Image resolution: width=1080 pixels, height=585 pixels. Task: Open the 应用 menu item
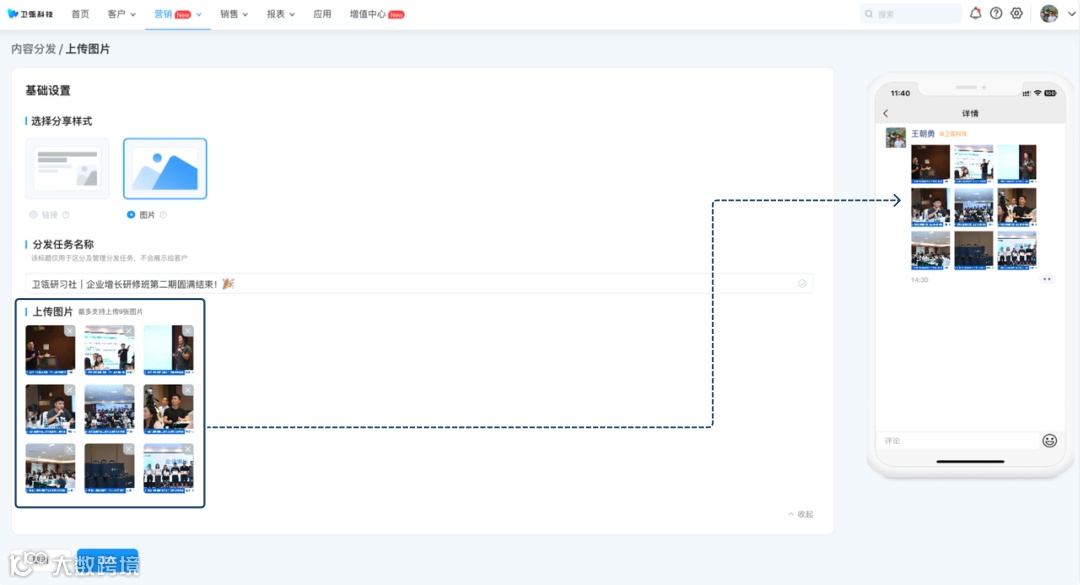click(x=322, y=14)
